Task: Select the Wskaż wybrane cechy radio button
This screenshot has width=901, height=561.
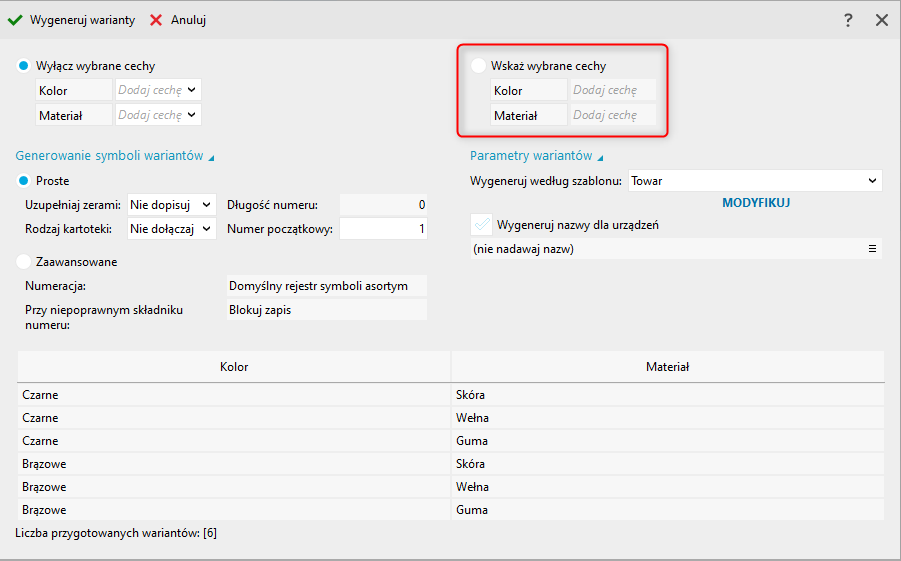Action: (479, 66)
